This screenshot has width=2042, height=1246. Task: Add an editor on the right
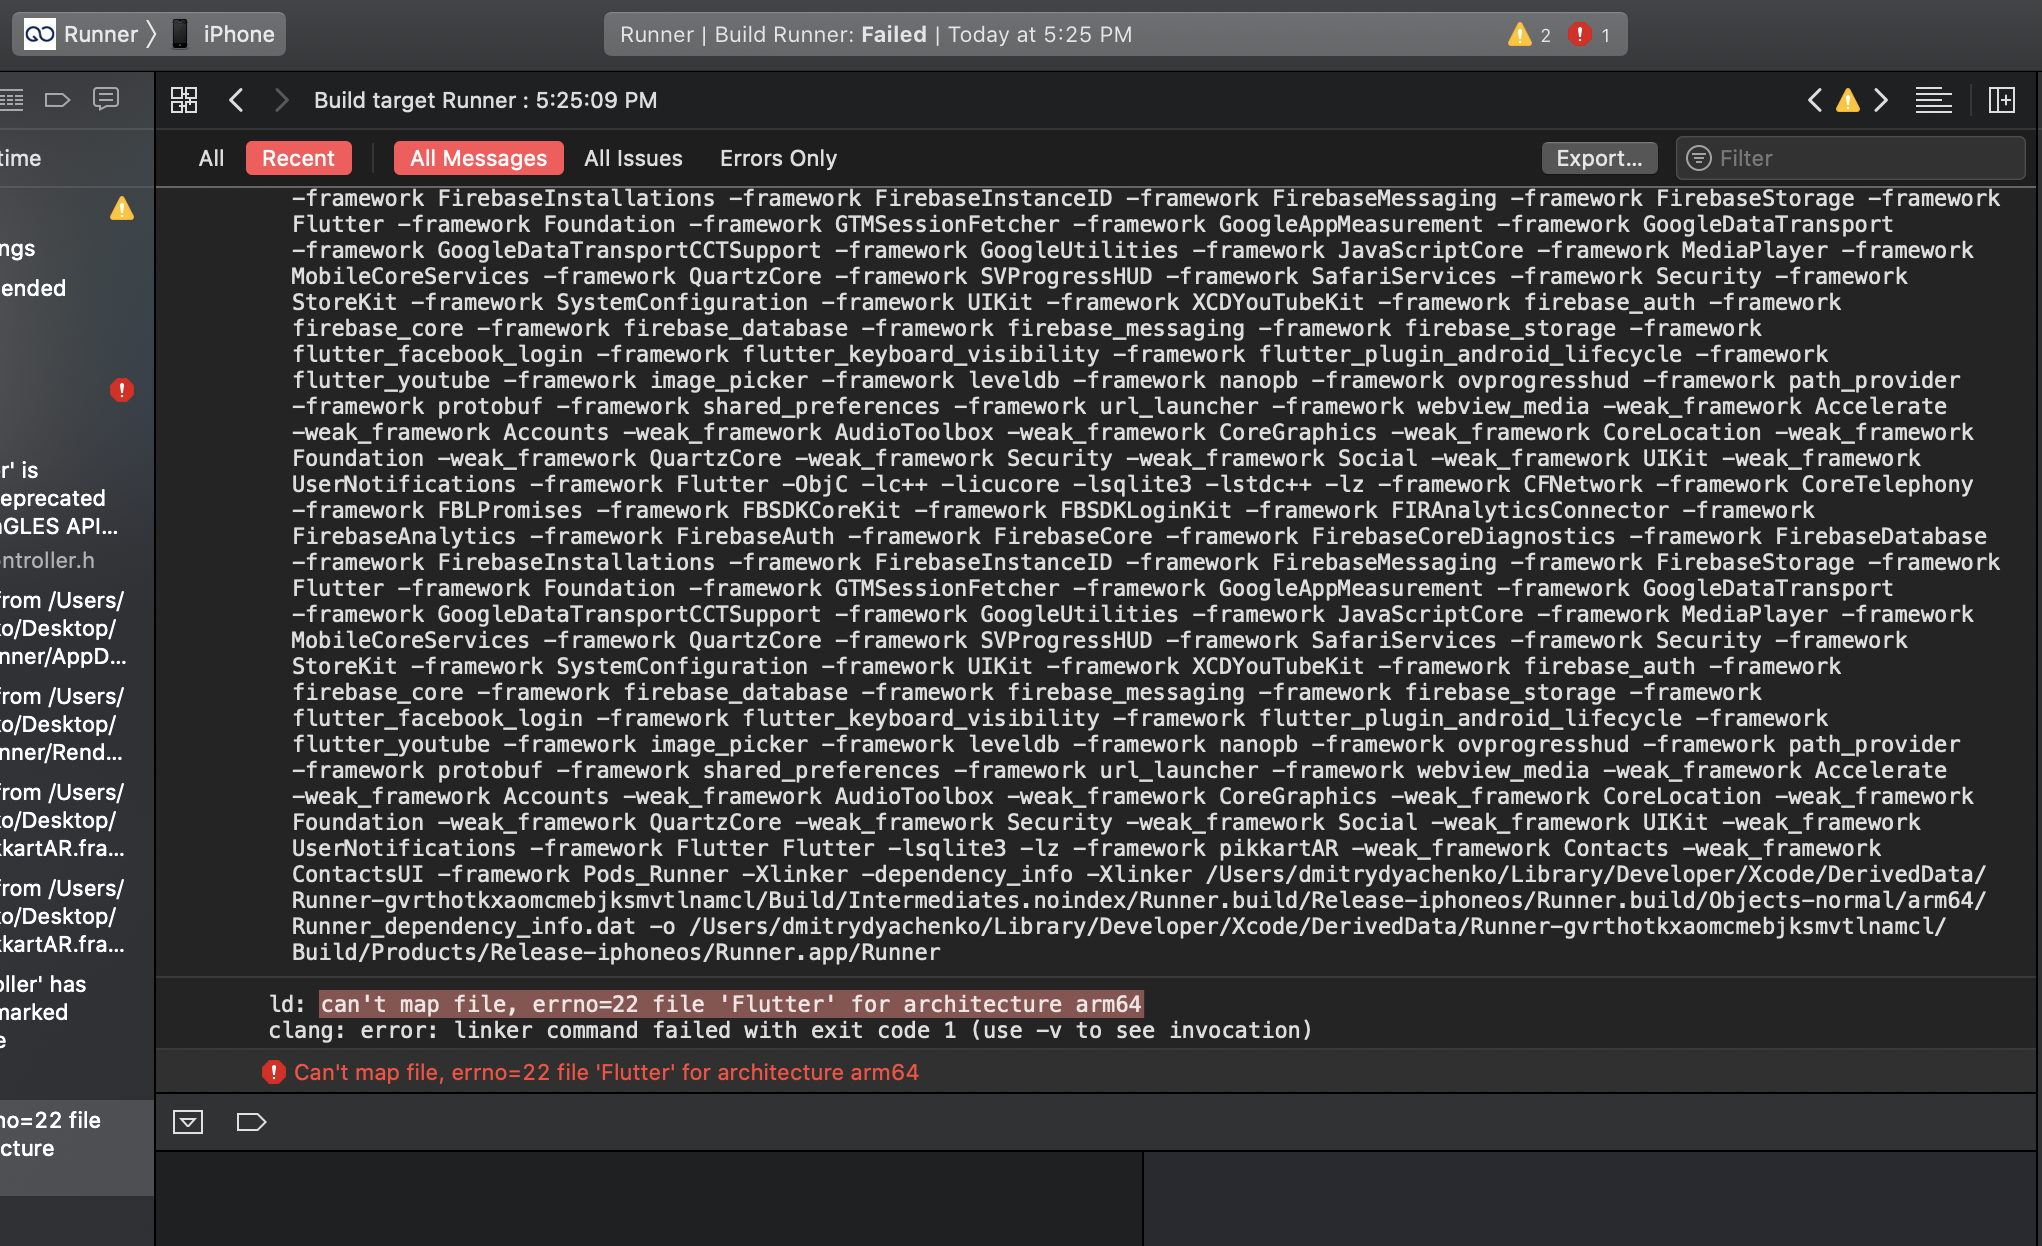(2002, 100)
